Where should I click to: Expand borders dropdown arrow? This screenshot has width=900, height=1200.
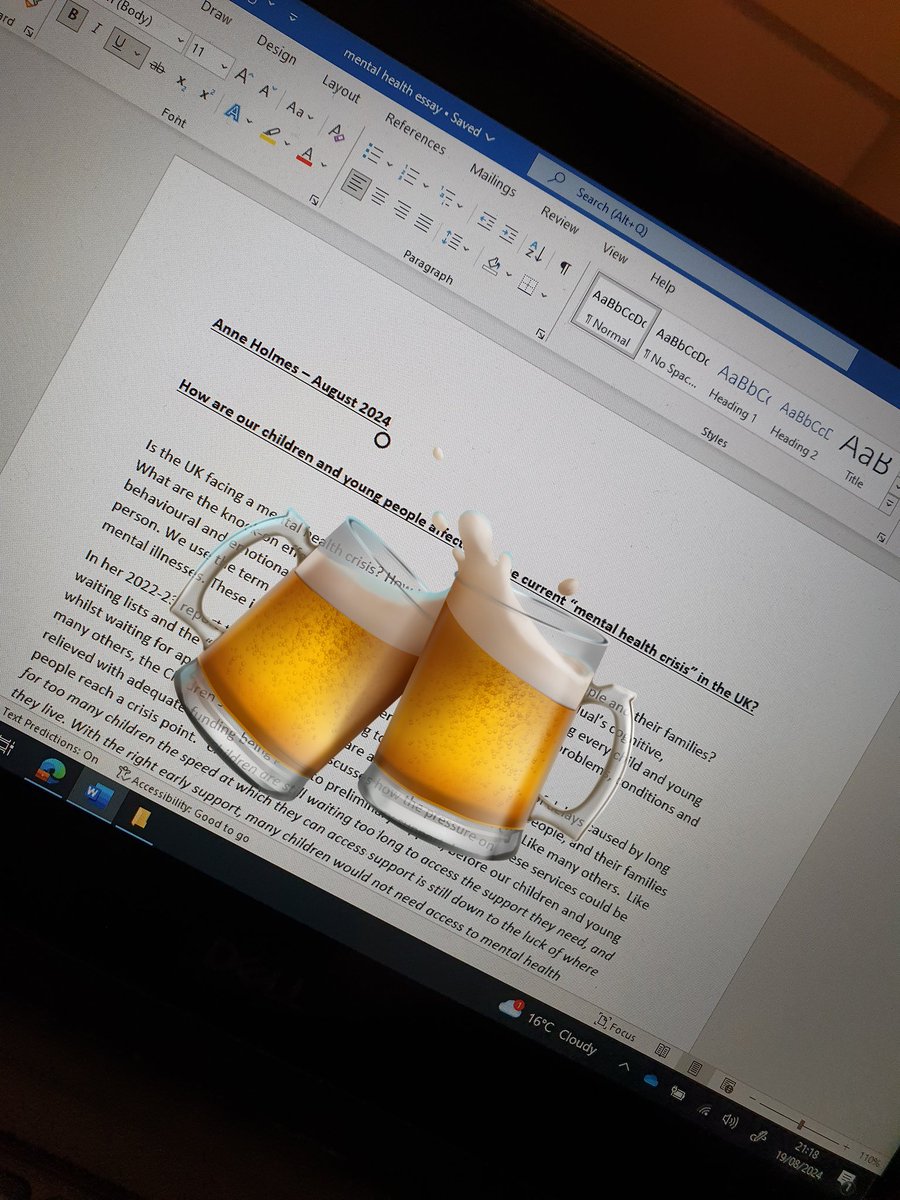click(x=543, y=295)
